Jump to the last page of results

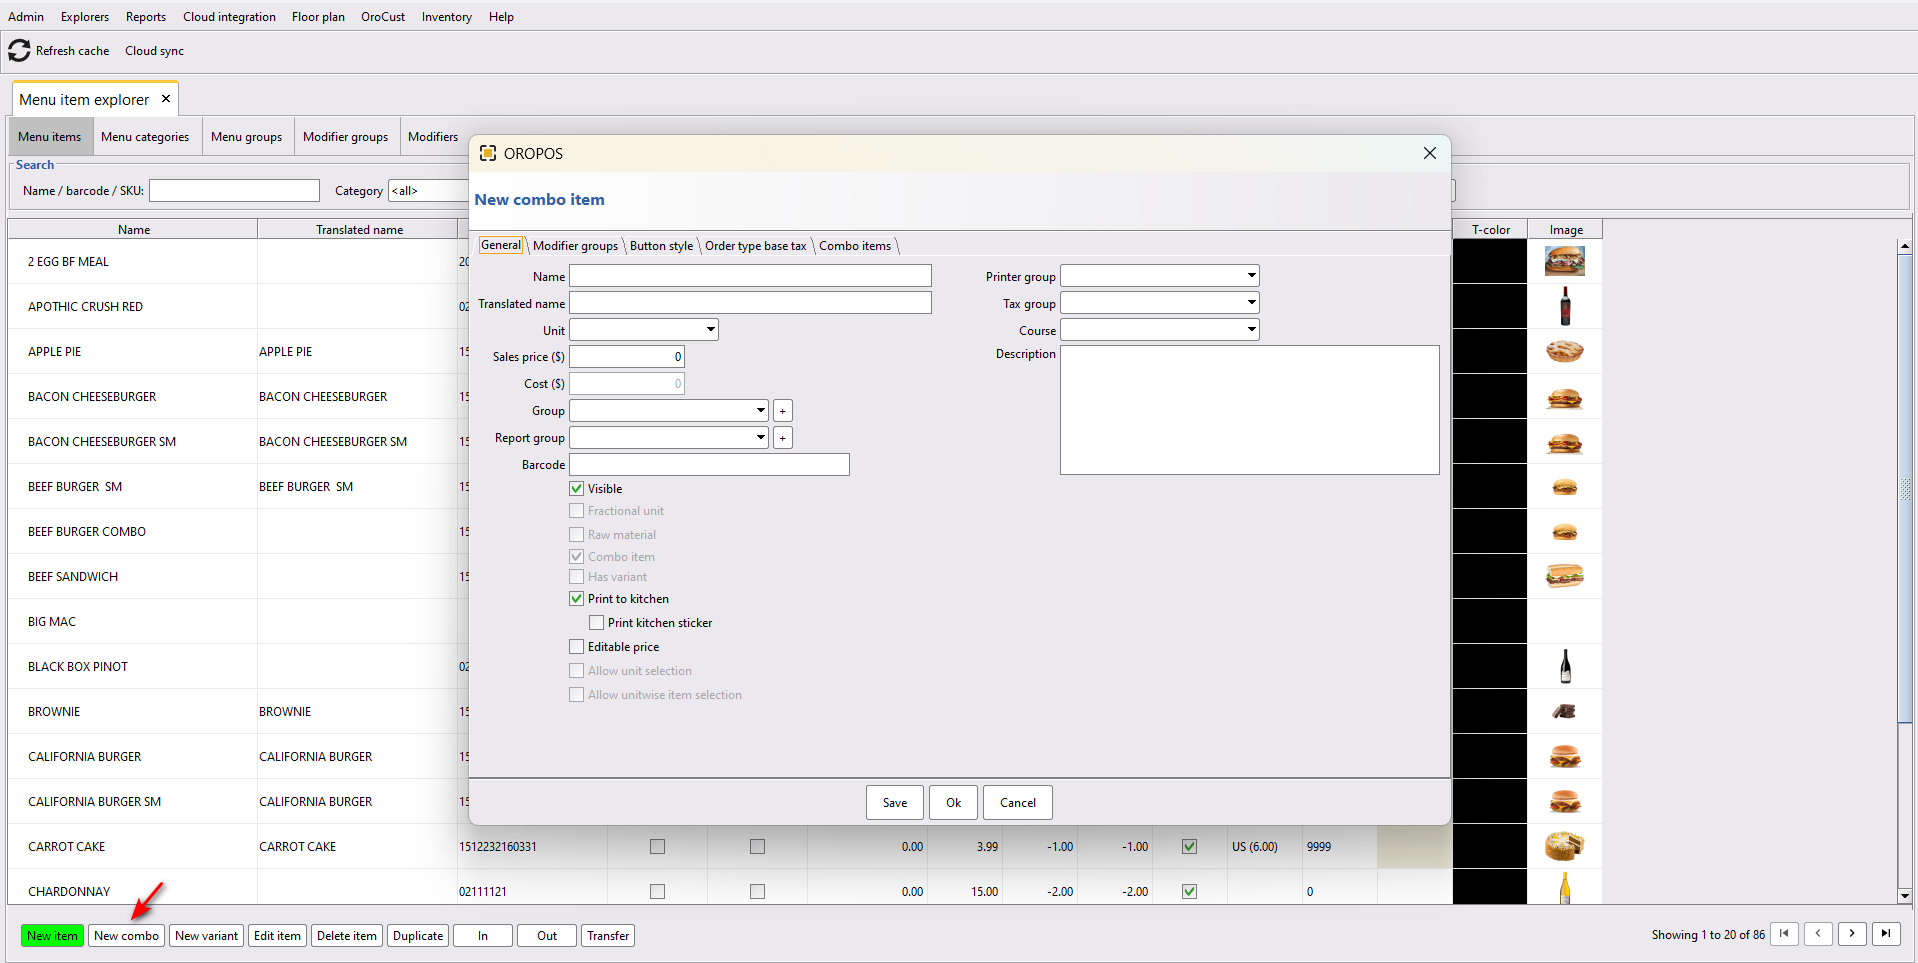point(1886,934)
